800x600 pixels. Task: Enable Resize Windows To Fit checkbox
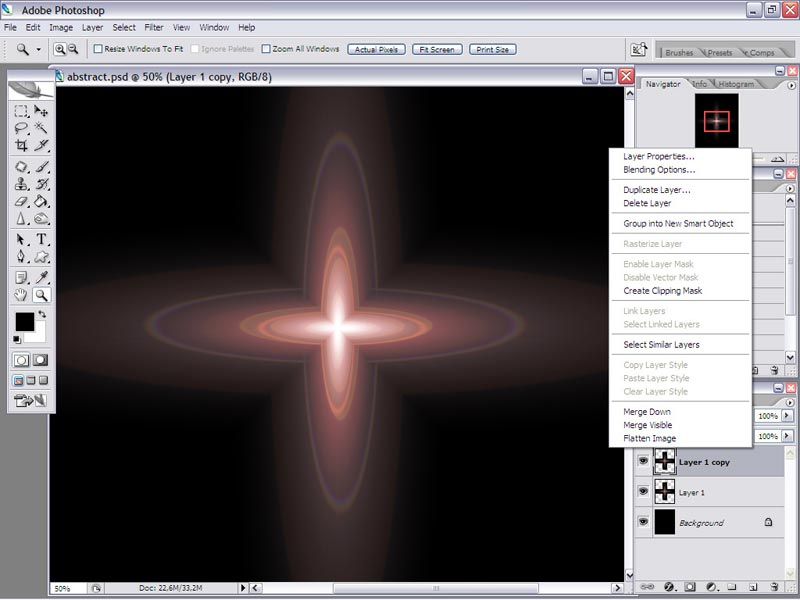click(x=98, y=49)
